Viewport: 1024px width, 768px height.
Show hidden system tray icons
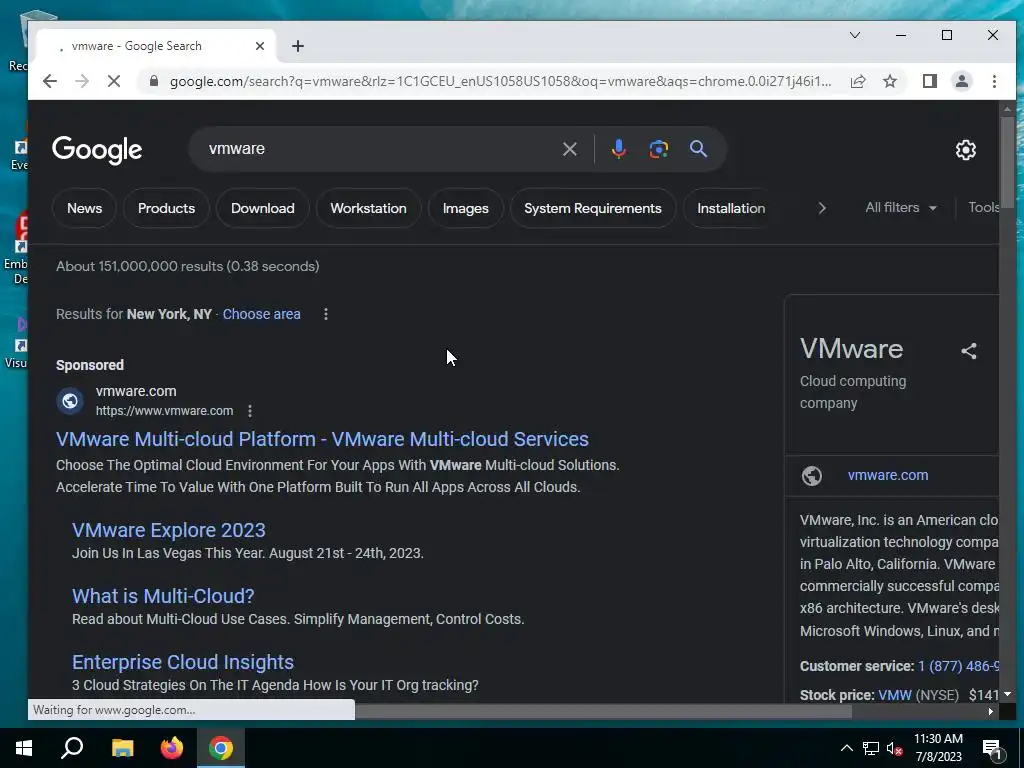[x=846, y=748]
